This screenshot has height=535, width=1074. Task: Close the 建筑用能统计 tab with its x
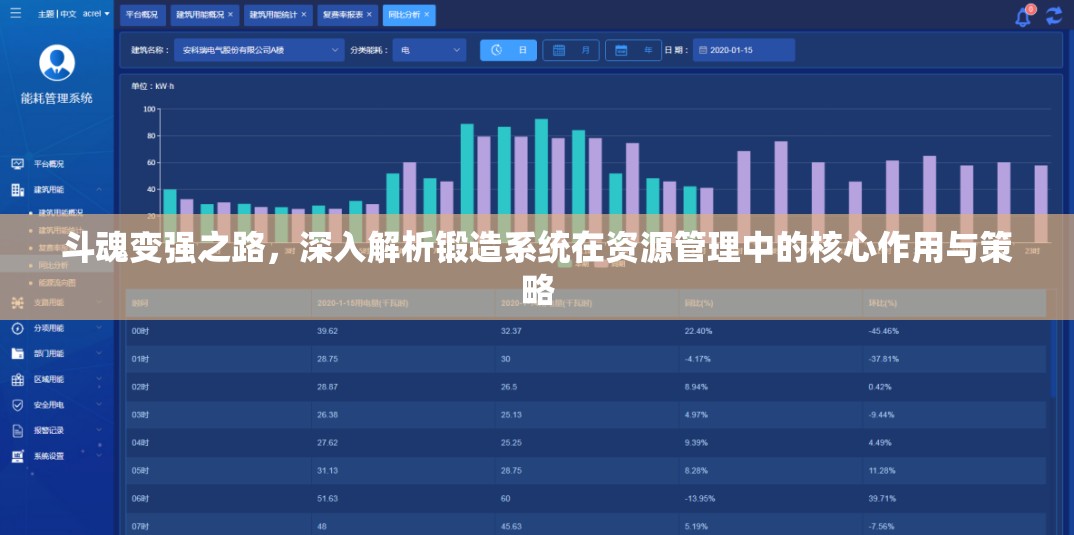click(303, 14)
